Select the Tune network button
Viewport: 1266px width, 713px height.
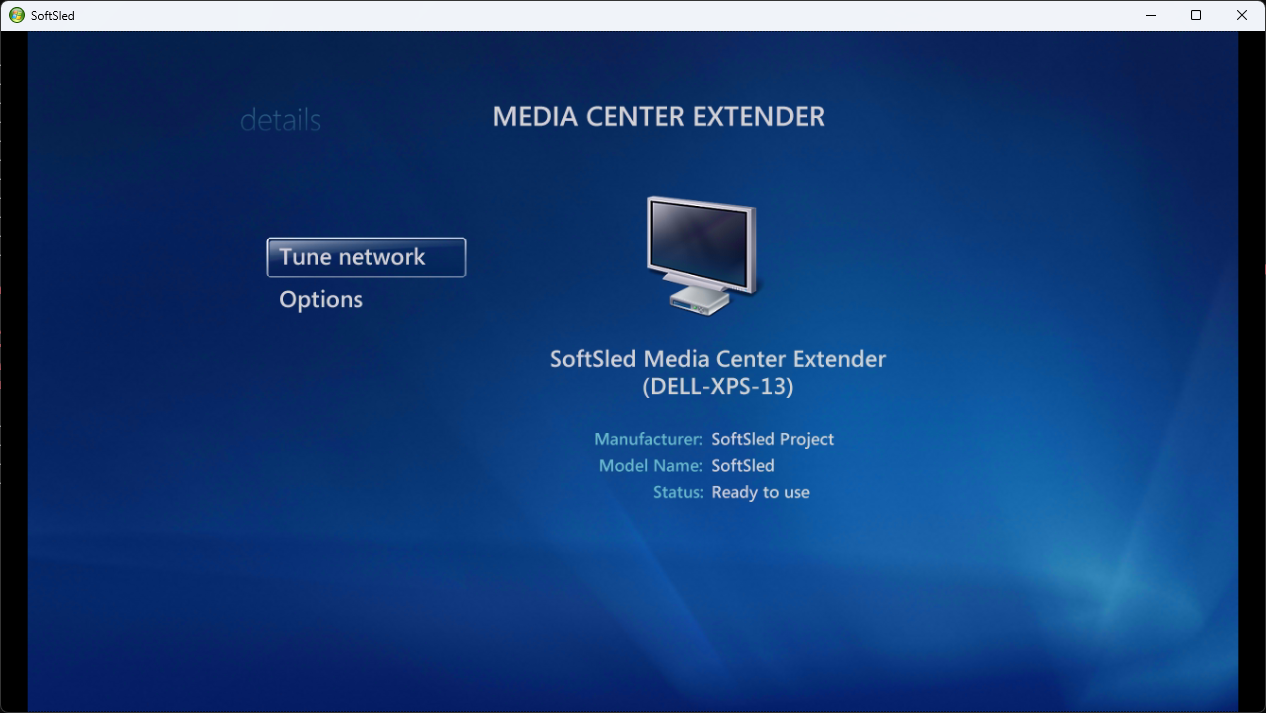[366, 257]
